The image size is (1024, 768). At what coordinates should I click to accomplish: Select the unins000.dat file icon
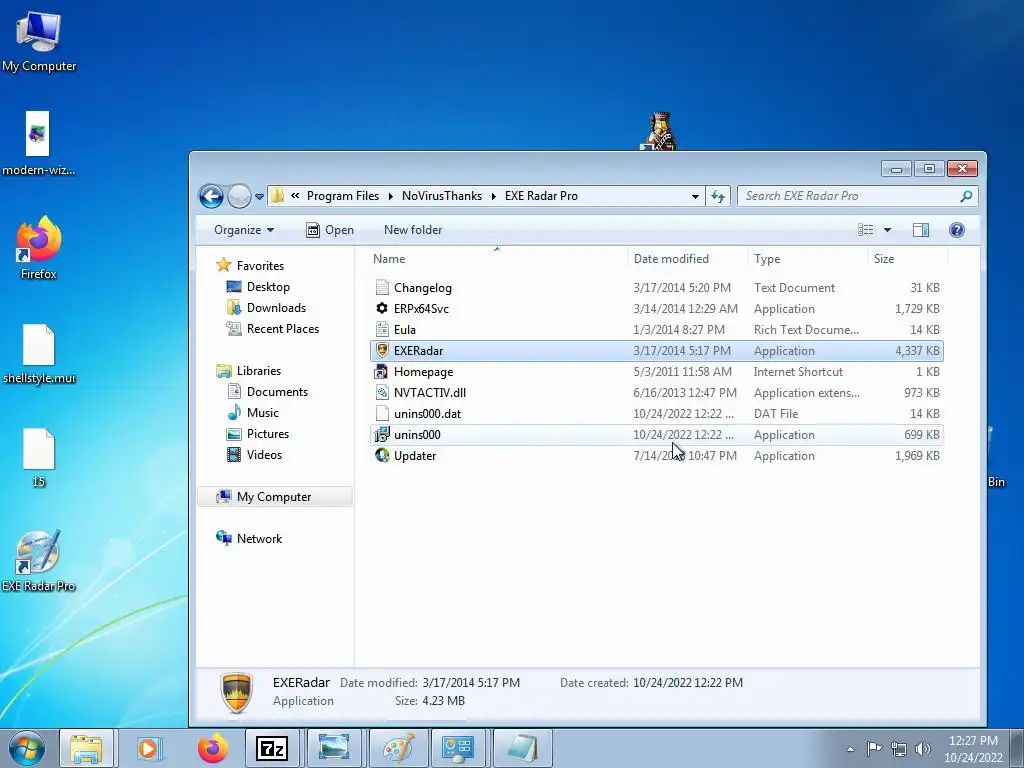point(382,413)
